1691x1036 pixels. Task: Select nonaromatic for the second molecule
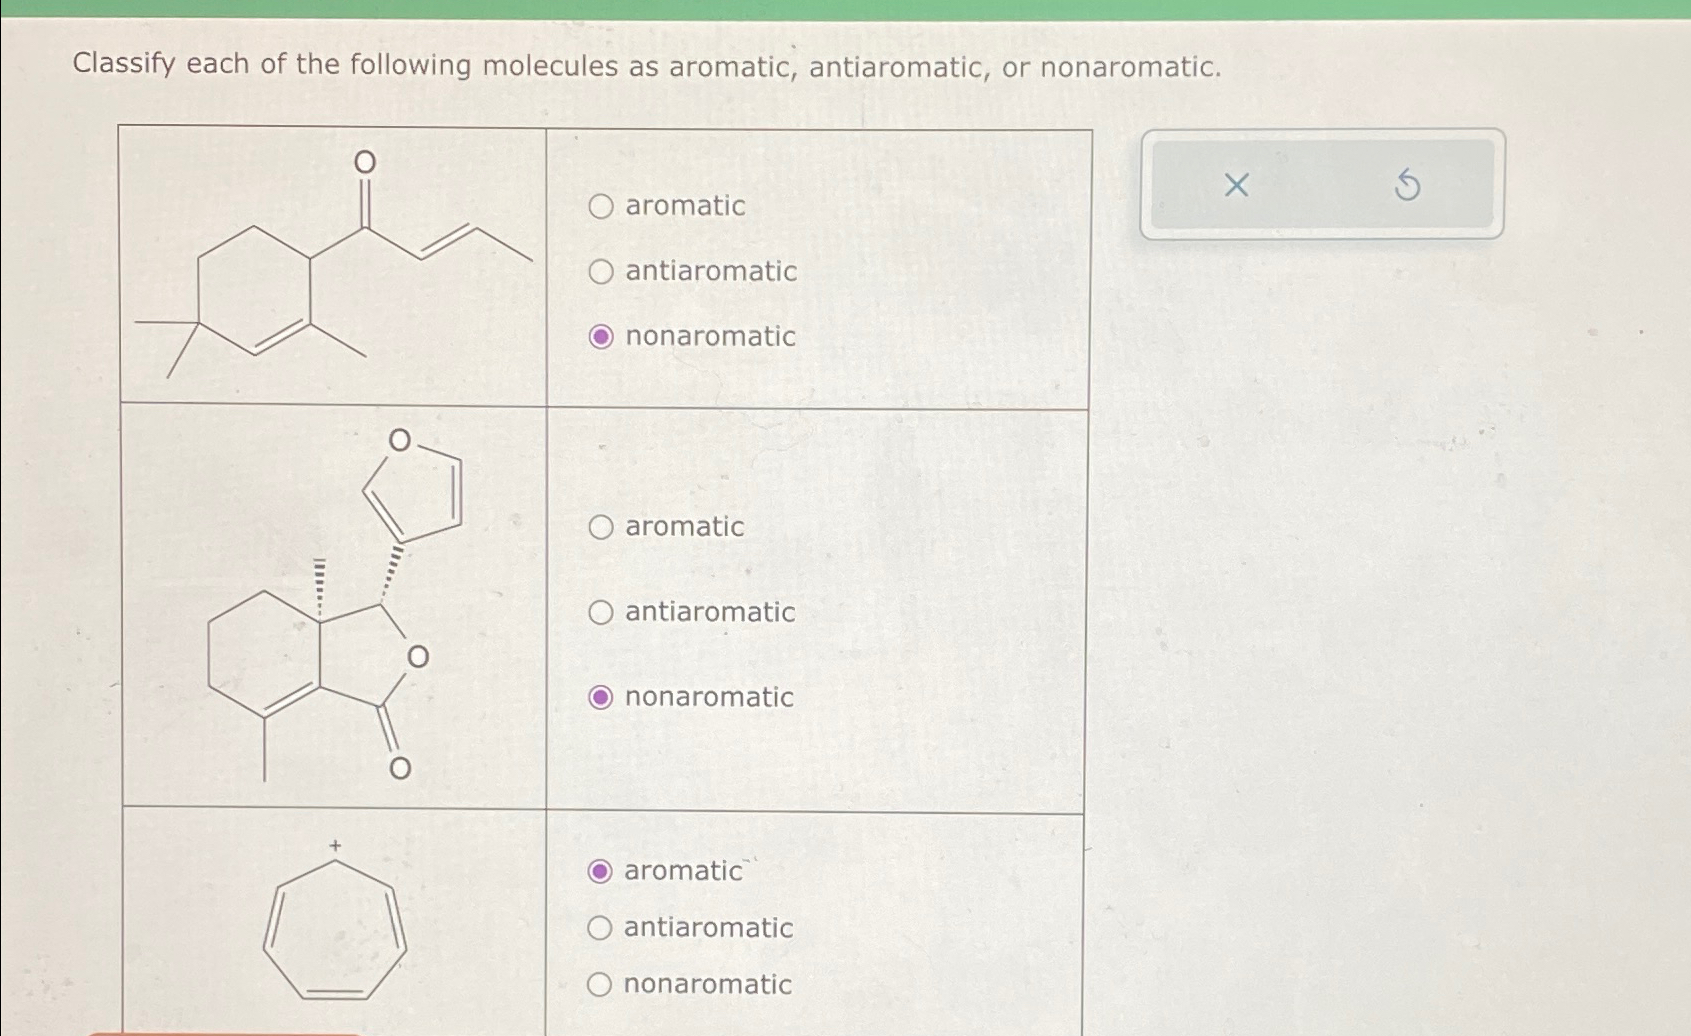pyautogui.click(x=601, y=697)
